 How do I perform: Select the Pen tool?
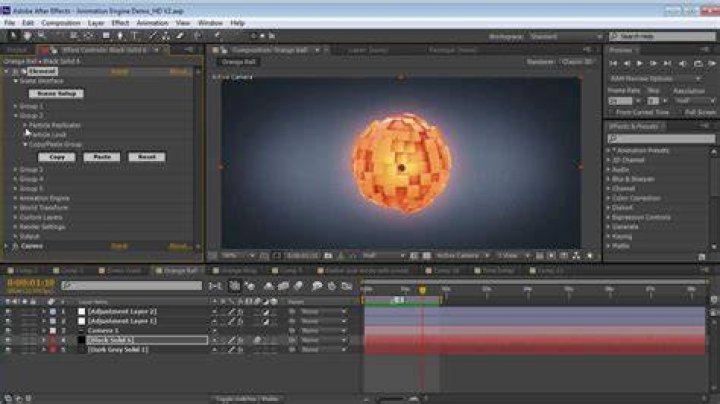pyautogui.click(x=120, y=36)
